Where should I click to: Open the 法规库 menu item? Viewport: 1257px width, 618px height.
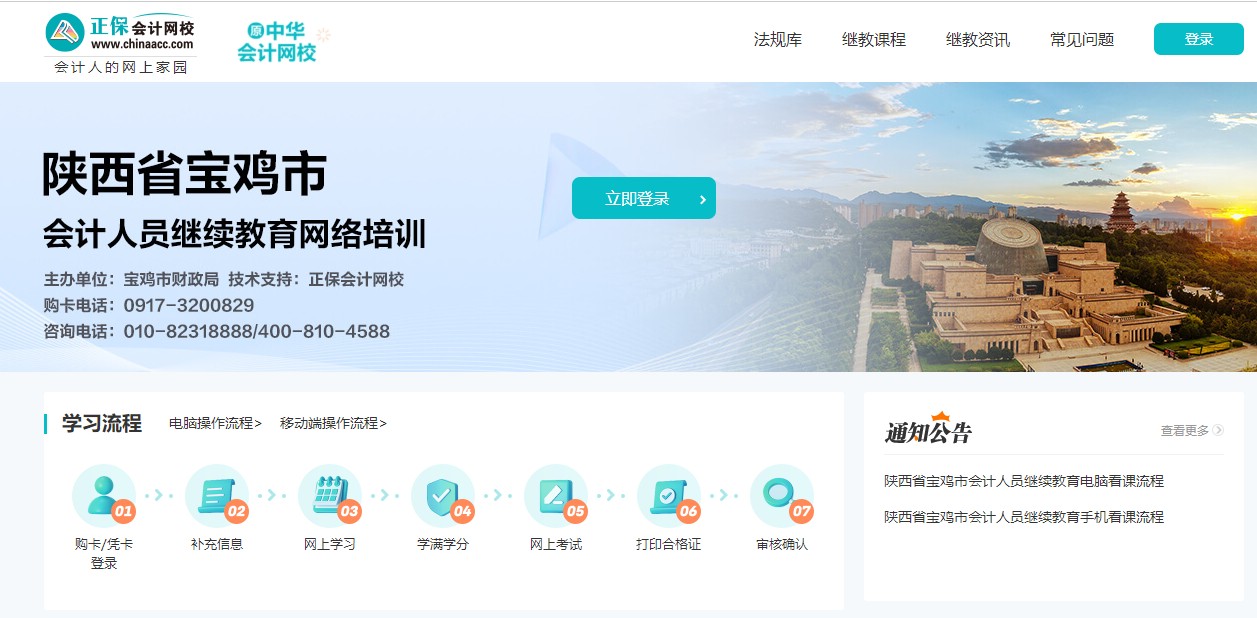tap(777, 40)
